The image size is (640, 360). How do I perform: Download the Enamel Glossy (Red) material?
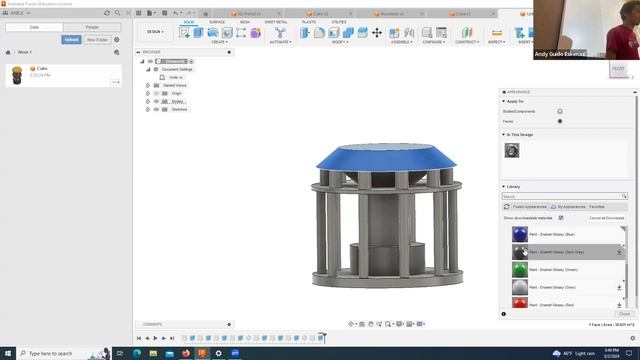pyautogui.click(x=619, y=305)
